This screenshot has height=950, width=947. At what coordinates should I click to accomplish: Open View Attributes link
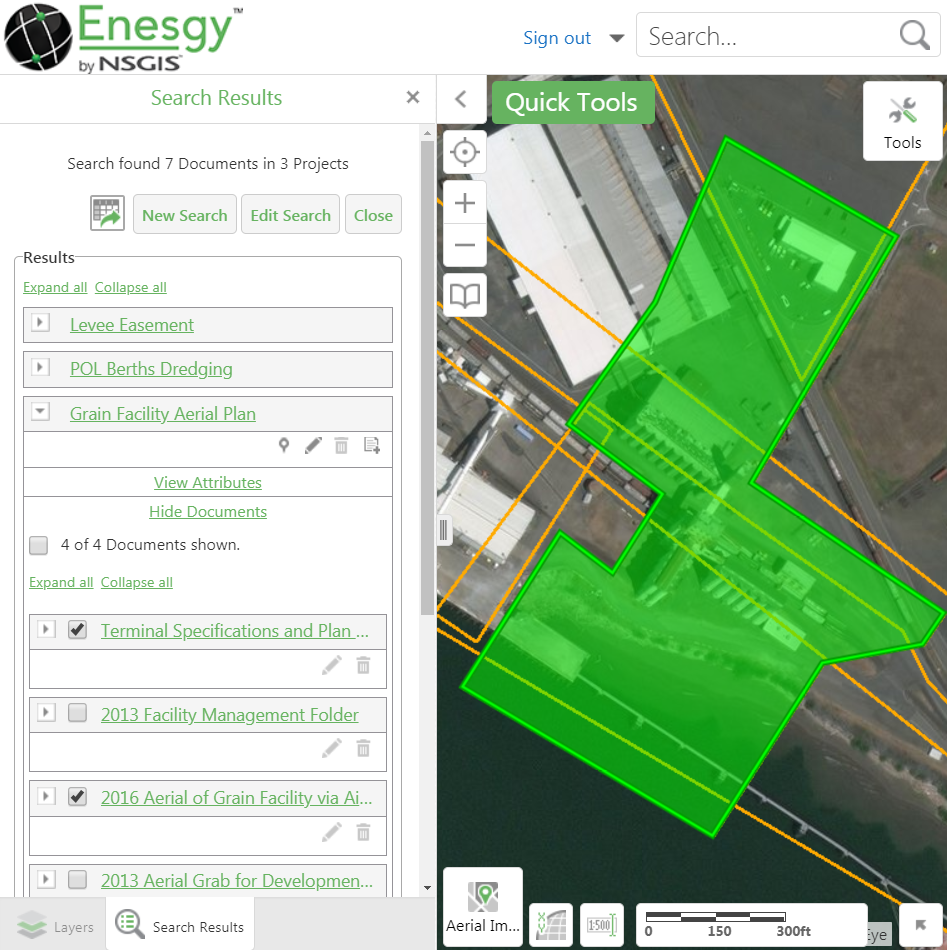[x=208, y=482]
